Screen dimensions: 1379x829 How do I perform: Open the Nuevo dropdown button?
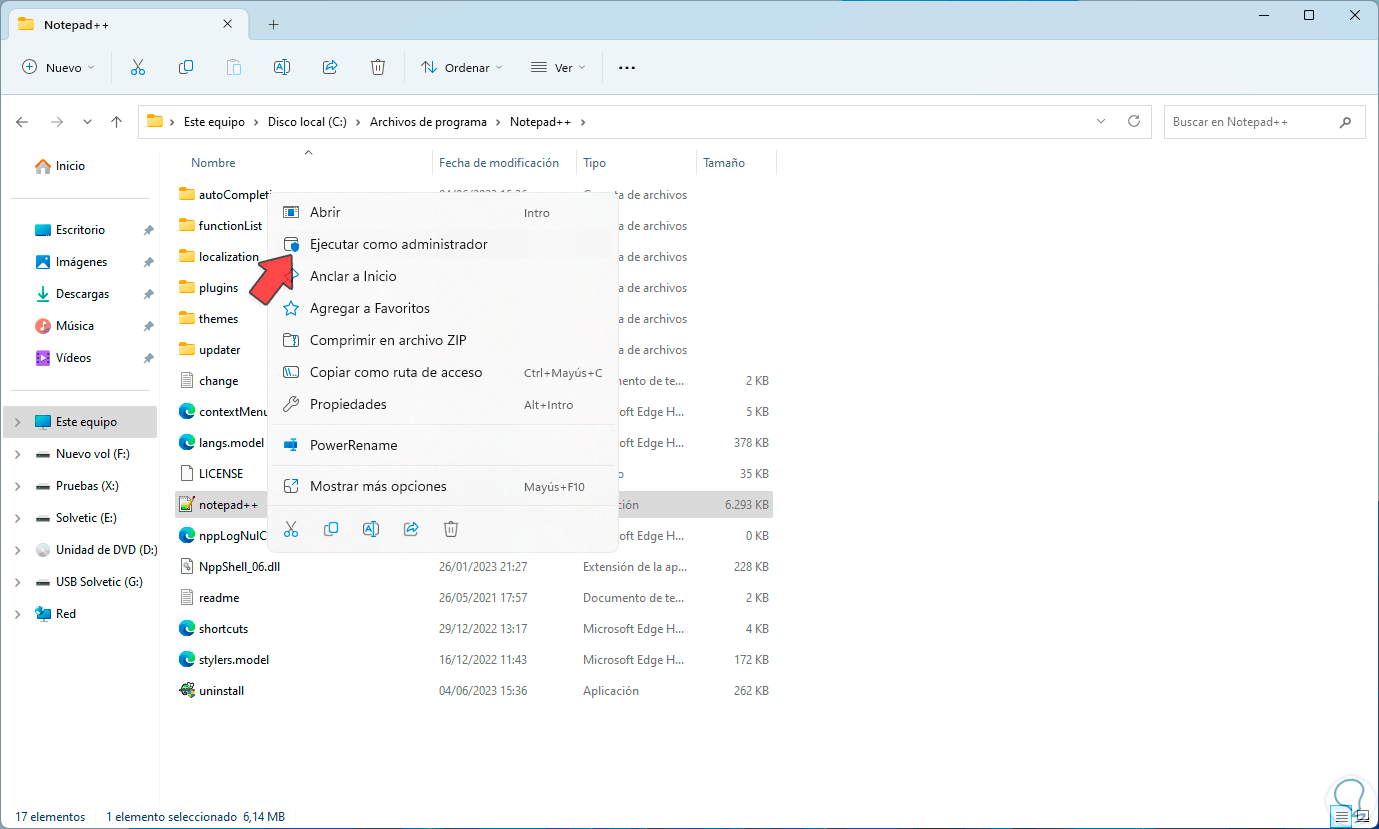tap(58, 68)
